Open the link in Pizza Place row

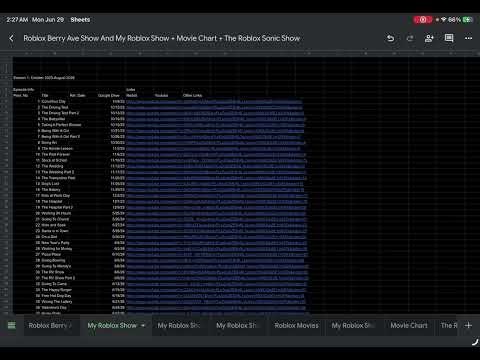coord(217,254)
